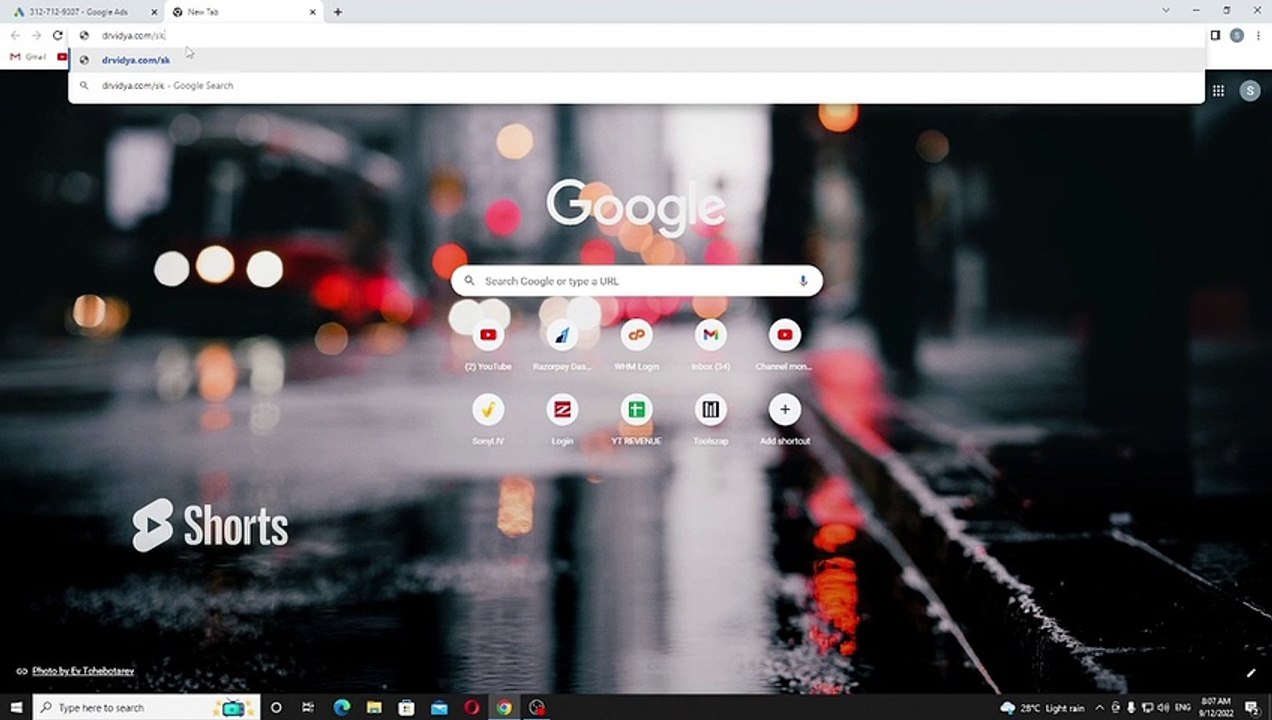
Task: Select the New Tab browser tab
Action: click(x=243, y=12)
